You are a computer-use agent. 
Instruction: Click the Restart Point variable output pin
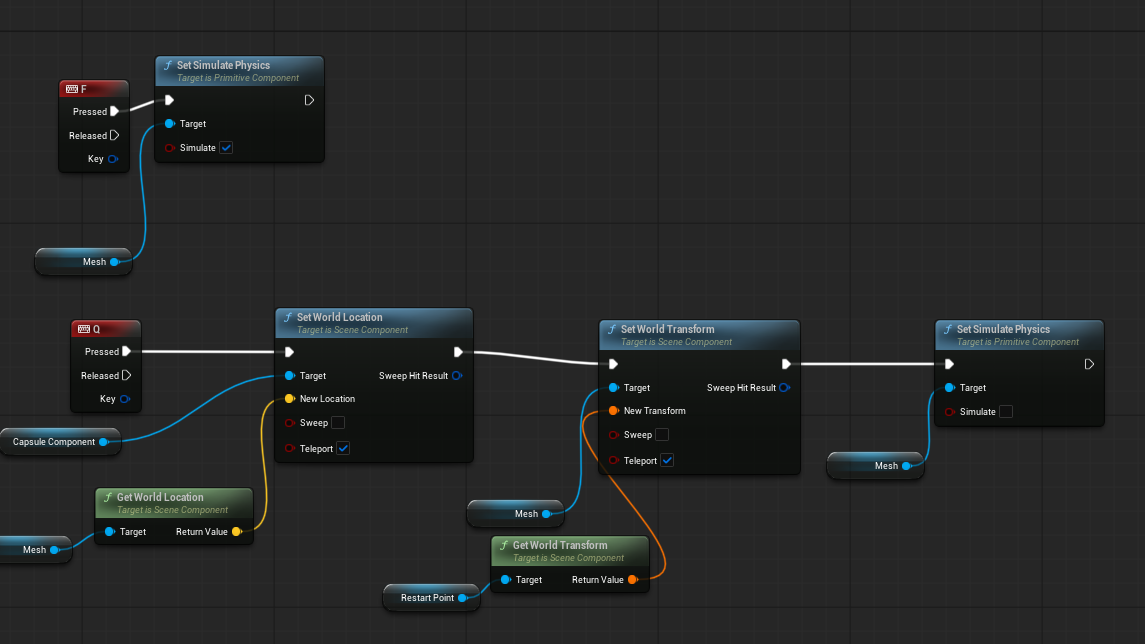tap(462, 598)
